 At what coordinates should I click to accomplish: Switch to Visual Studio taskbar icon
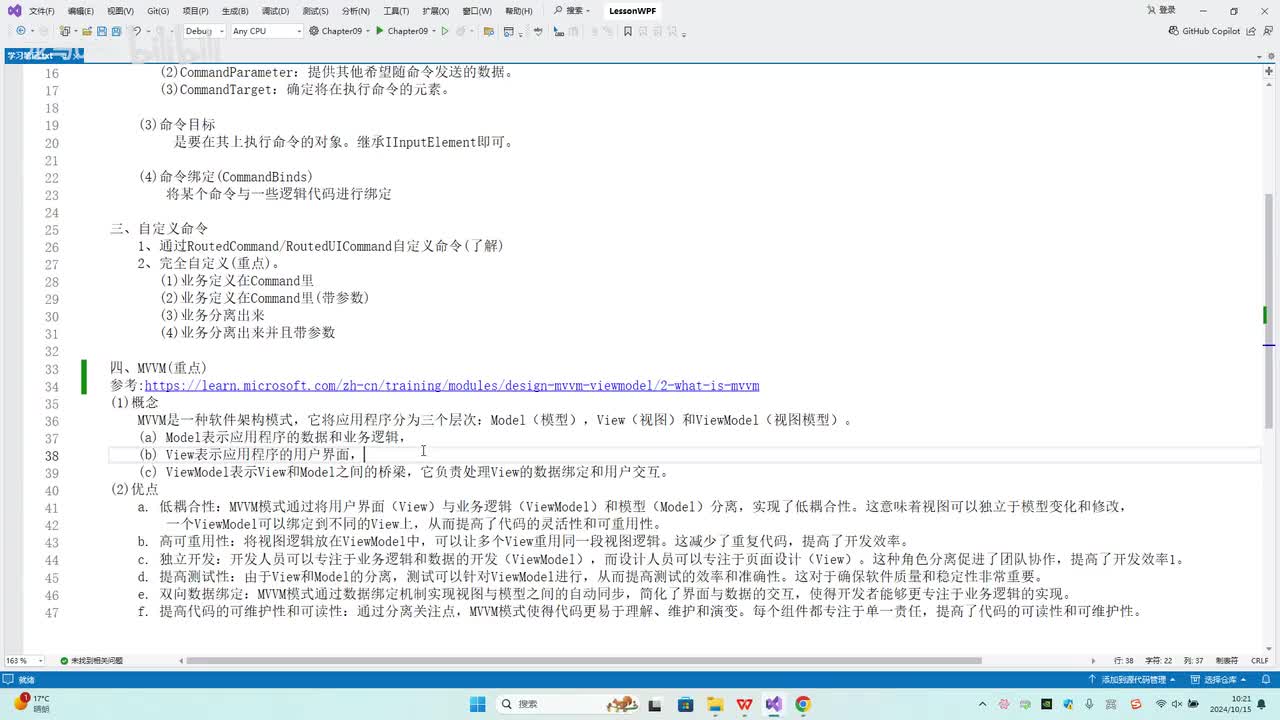pyautogui.click(x=773, y=704)
